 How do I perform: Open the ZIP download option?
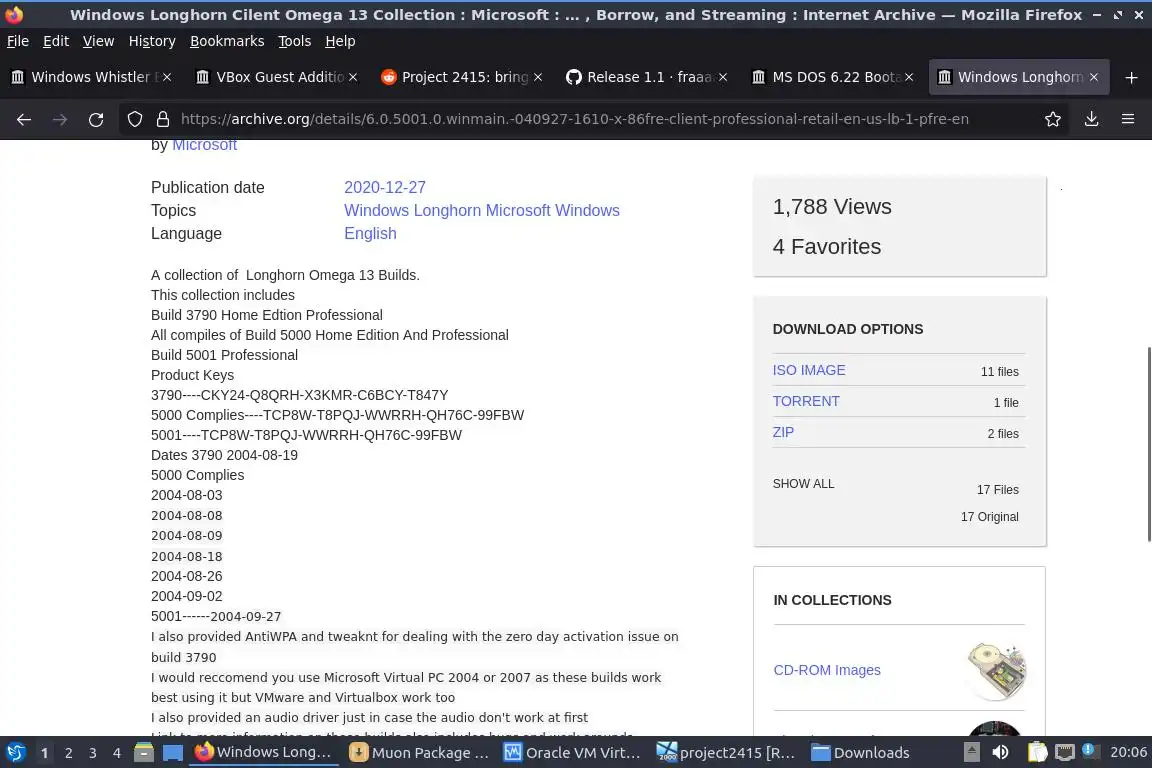pyautogui.click(x=783, y=432)
